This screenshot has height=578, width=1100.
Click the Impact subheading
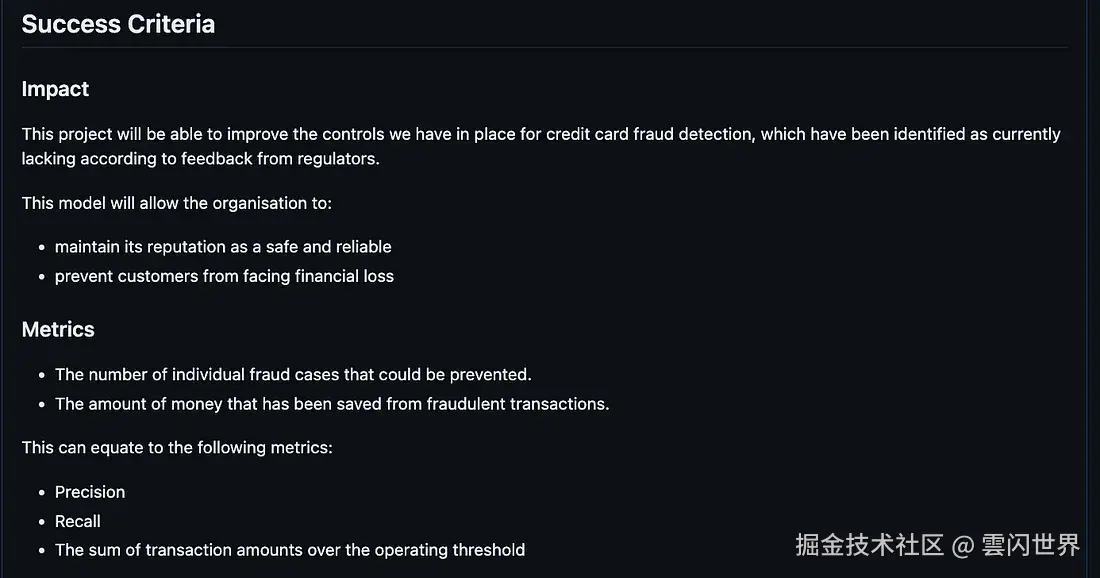pyautogui.click(x=55, y=89)
